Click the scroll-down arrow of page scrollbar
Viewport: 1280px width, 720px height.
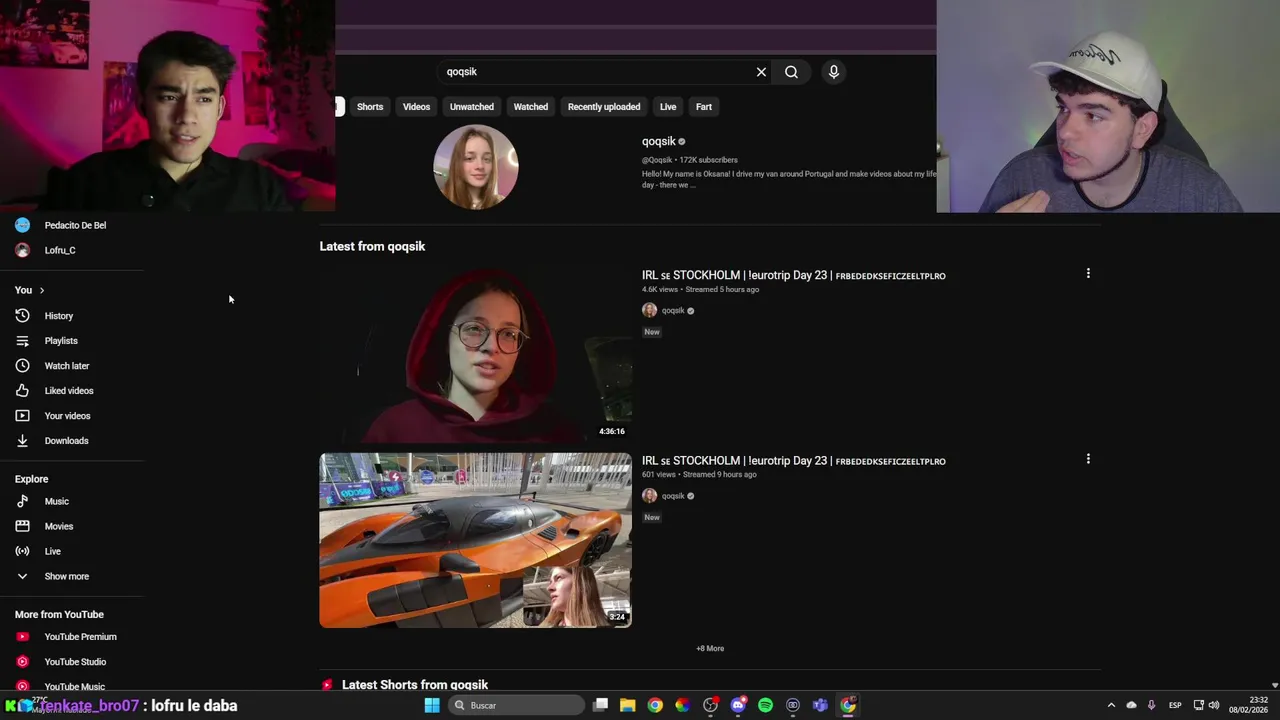pyautogui.click(x=1274, y=686)
